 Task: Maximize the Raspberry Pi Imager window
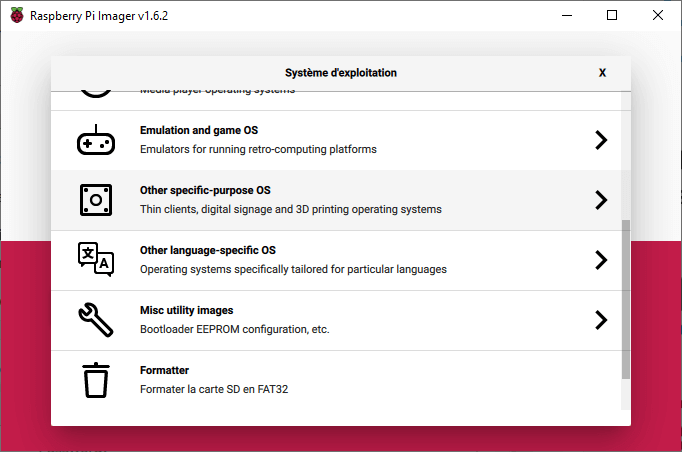612,15
